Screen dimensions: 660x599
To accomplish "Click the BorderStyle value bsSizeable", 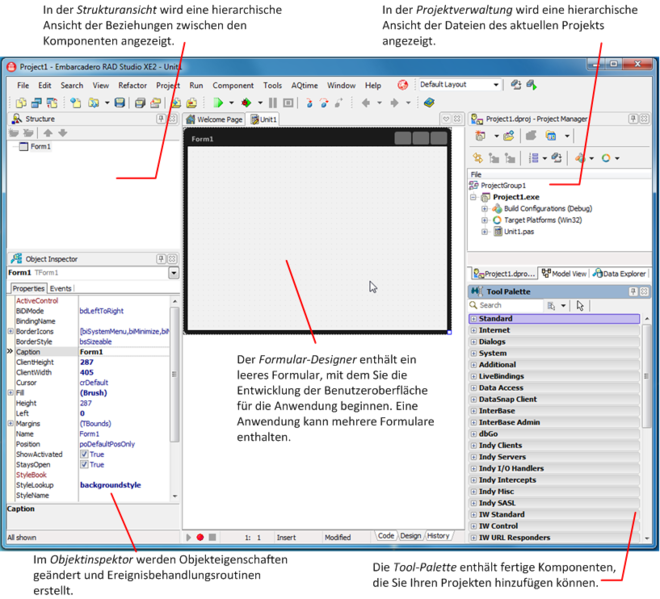I will [x=96, y=342].
